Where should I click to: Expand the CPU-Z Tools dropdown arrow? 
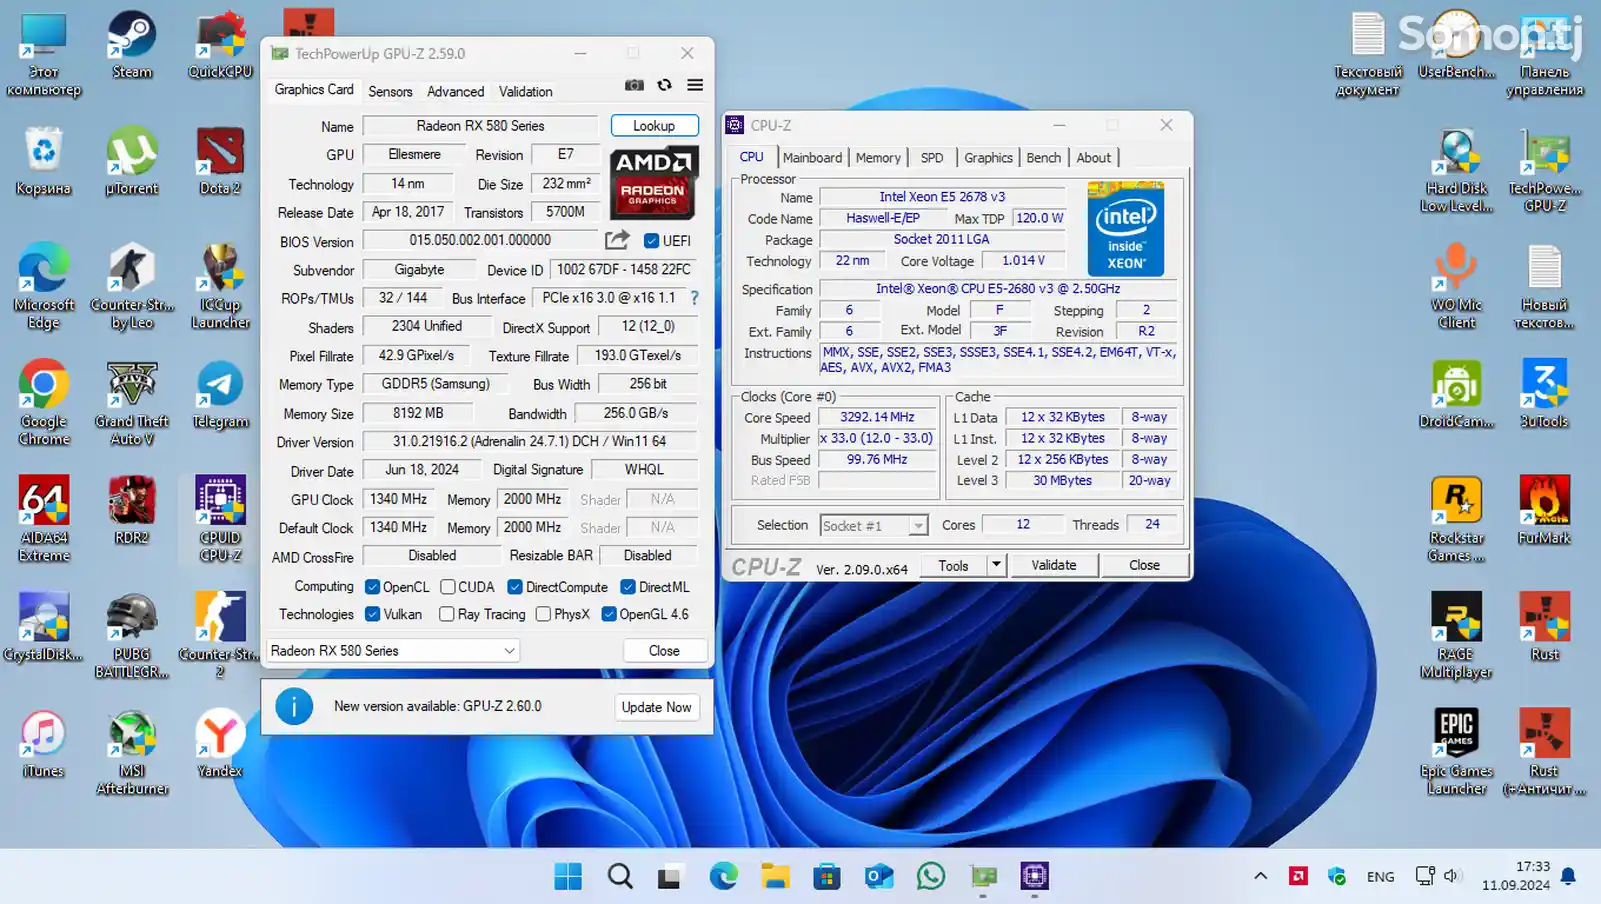pos(996,565)
